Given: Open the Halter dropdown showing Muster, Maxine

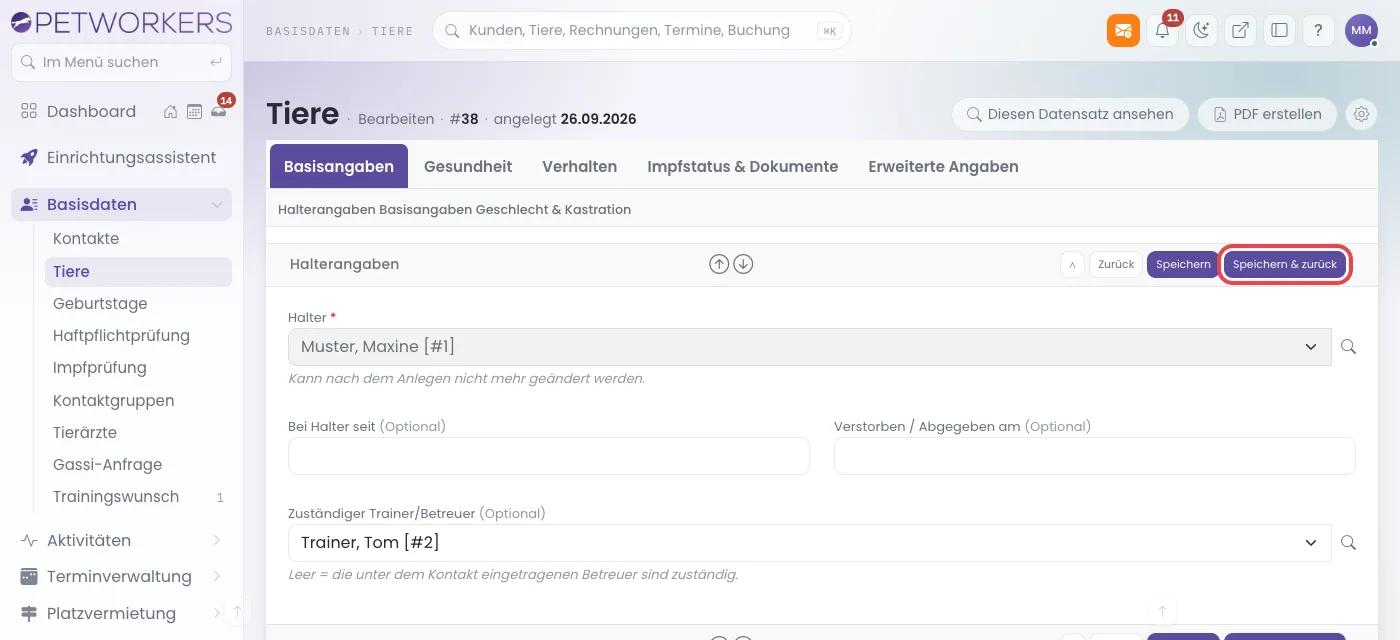Looking at the screenshot, I should click(x=809, y=347).
